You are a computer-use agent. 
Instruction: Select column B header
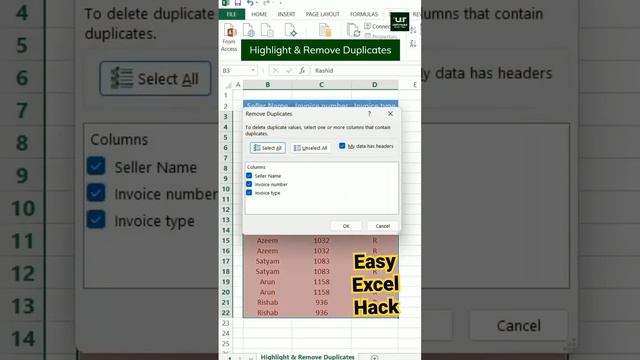coord(268,85)
